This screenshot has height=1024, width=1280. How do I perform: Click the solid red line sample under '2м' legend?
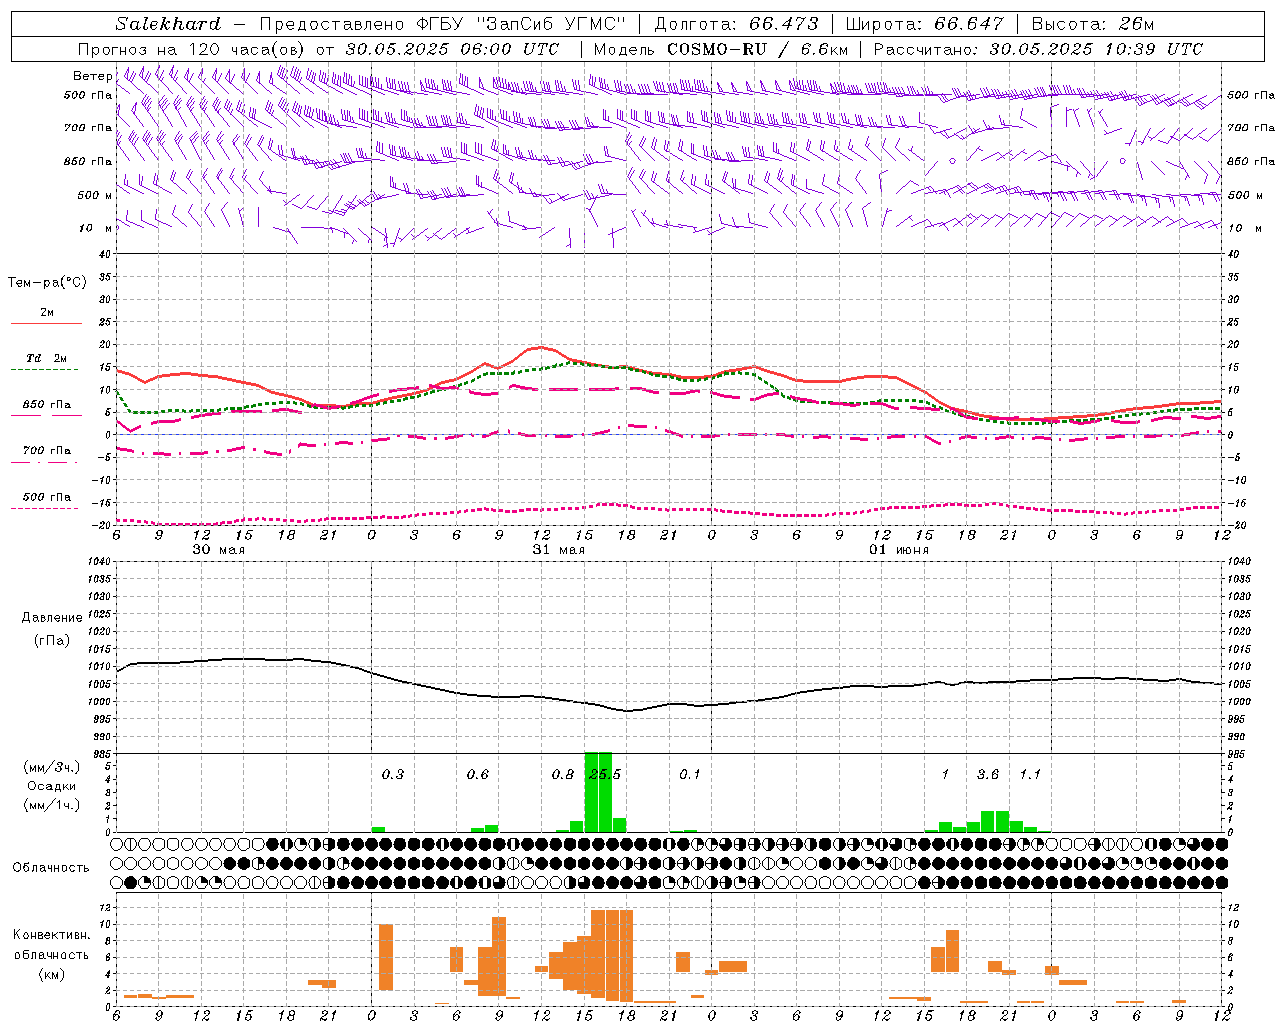[46, 323]
